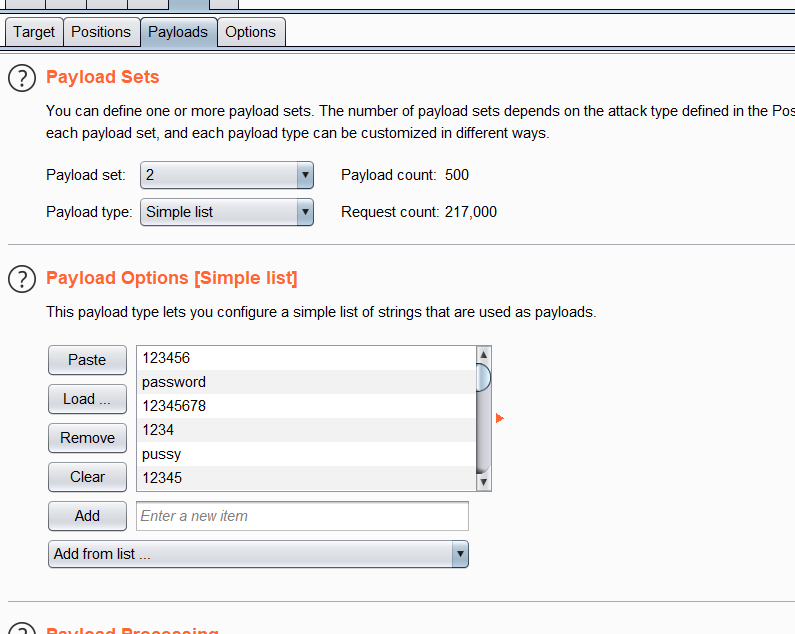The width and height of the screenshot is (795, 634).
Task: Open help for Payload Options section
Action: pos(22,279)
